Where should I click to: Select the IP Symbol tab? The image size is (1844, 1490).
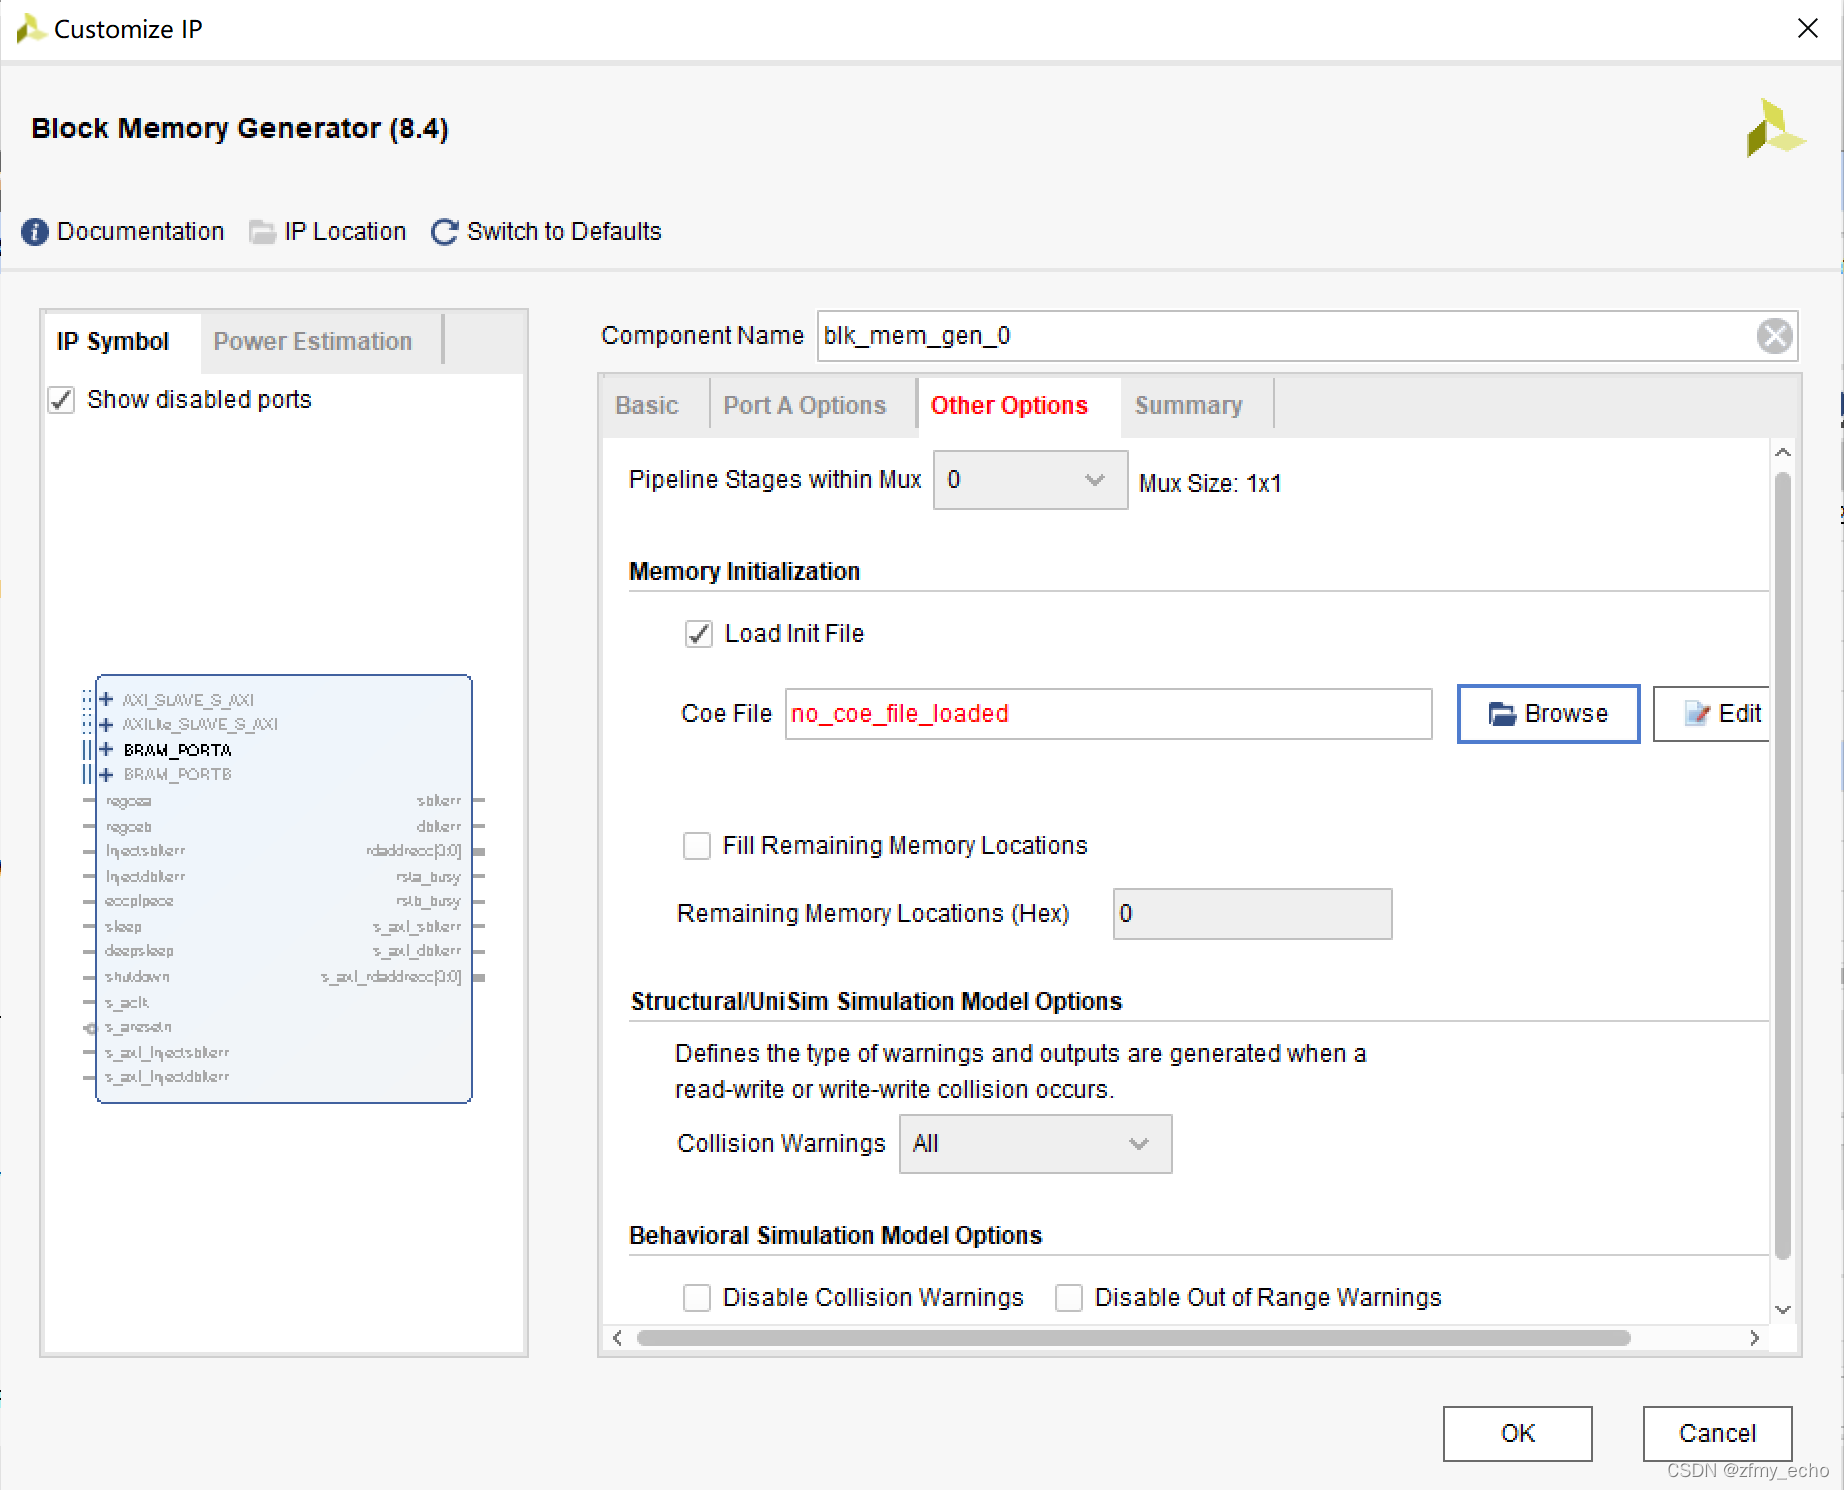(x=113, y=342)
